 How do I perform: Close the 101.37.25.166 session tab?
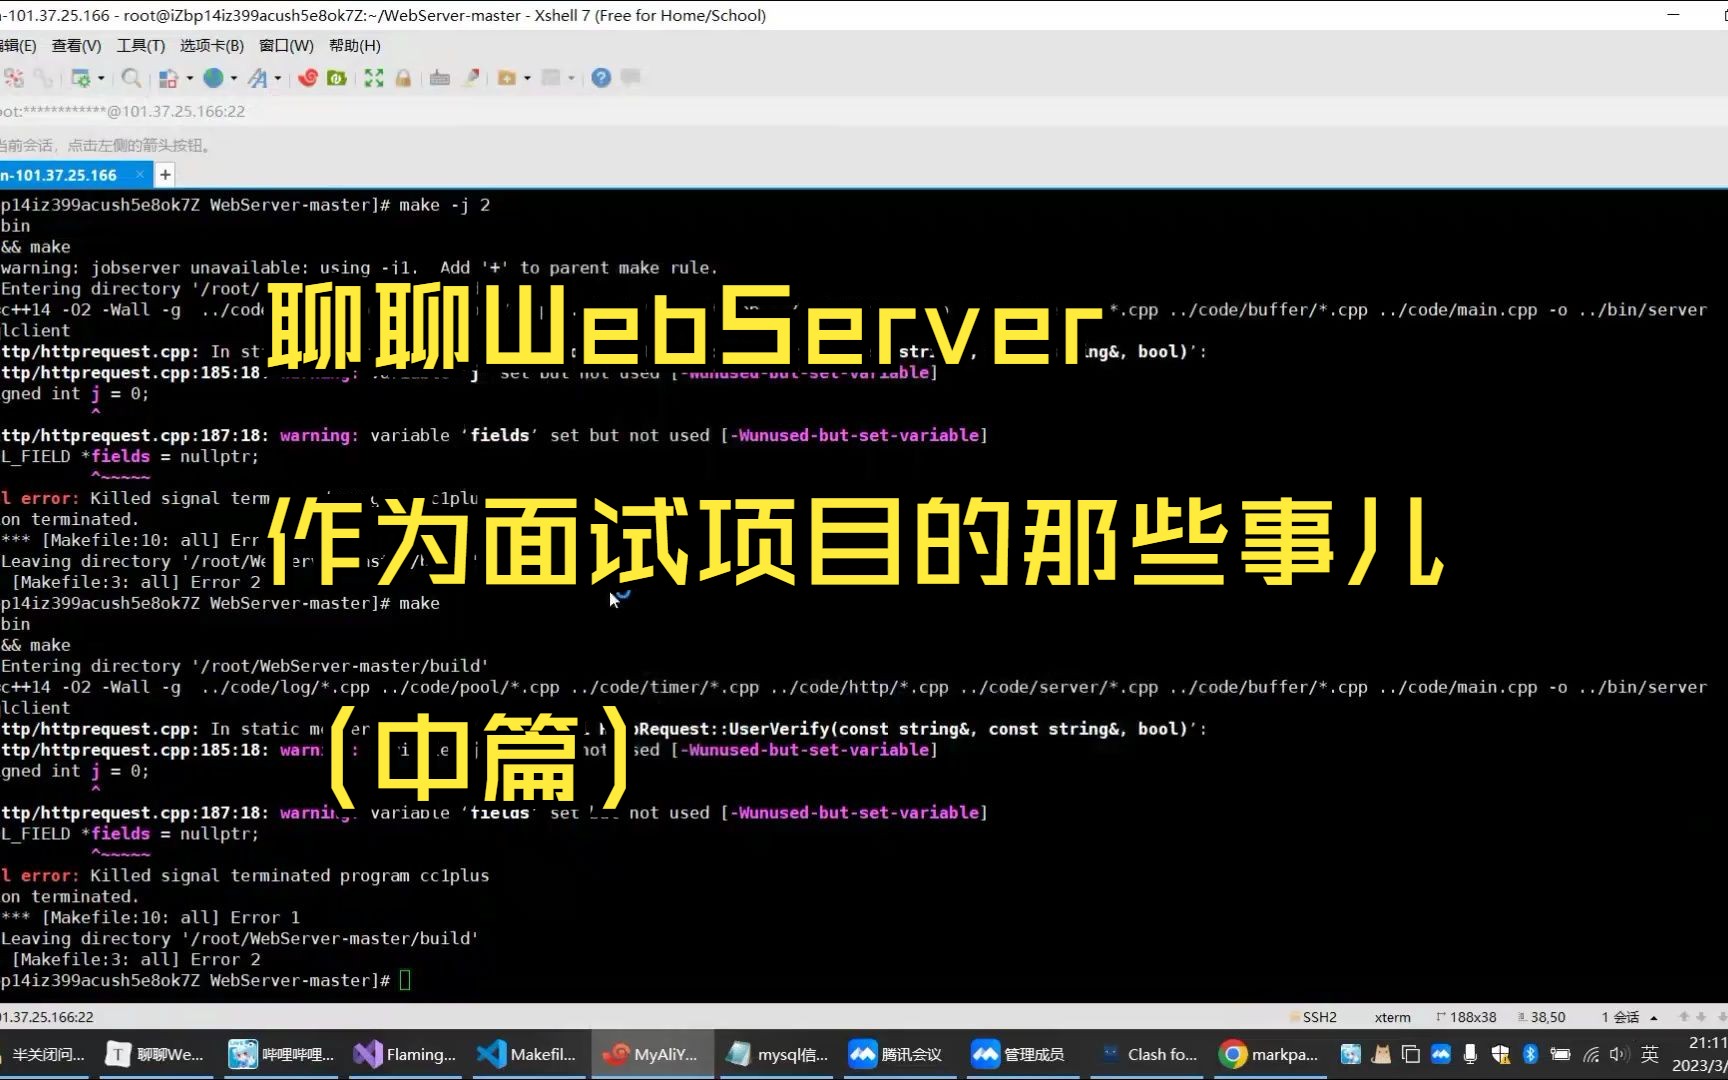pos(140,175)
